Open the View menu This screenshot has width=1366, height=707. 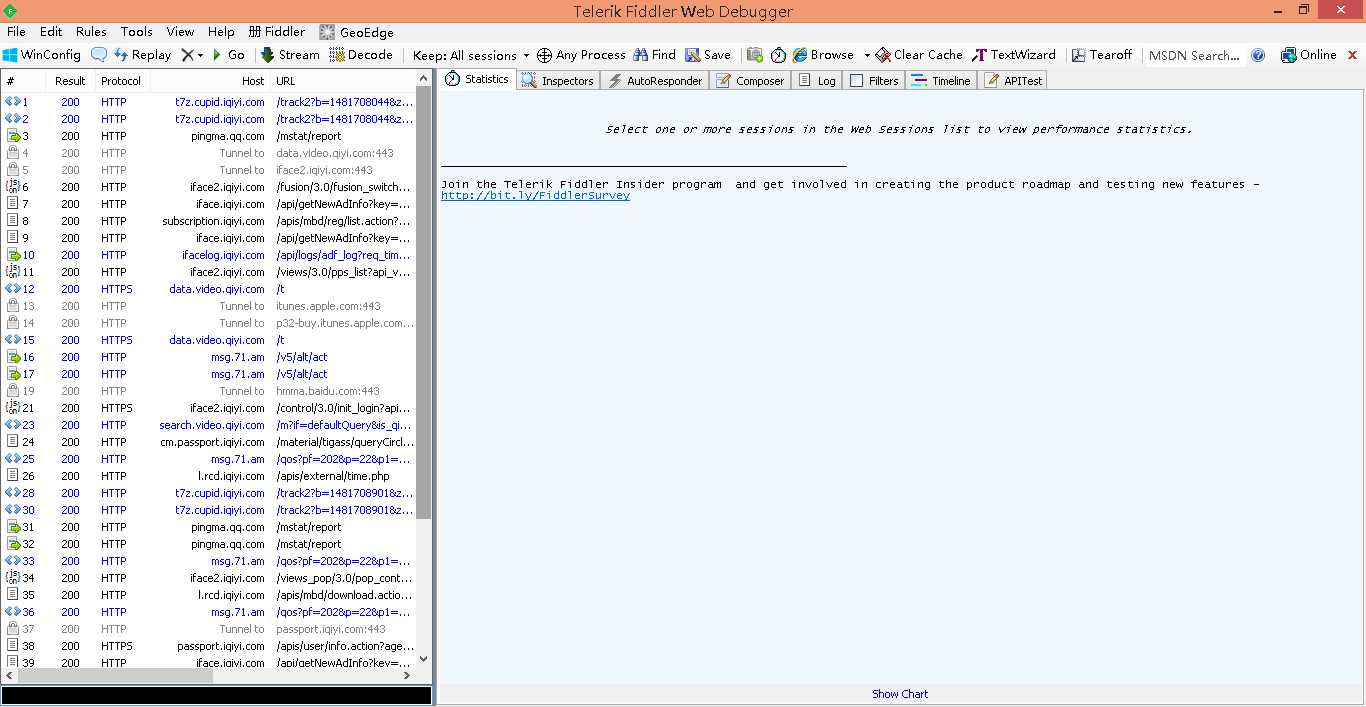click(x=180, y=32)
